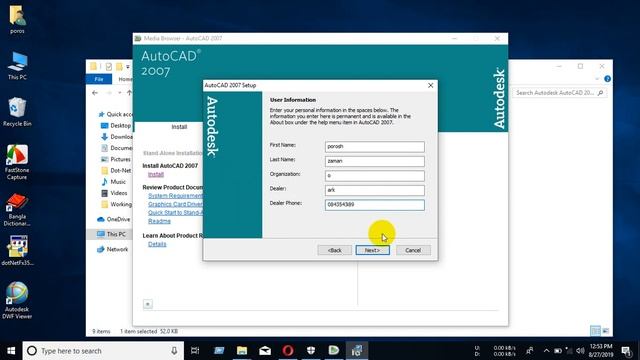
Task: Open the File tab in File Explorer
Action: pos(99,79)
